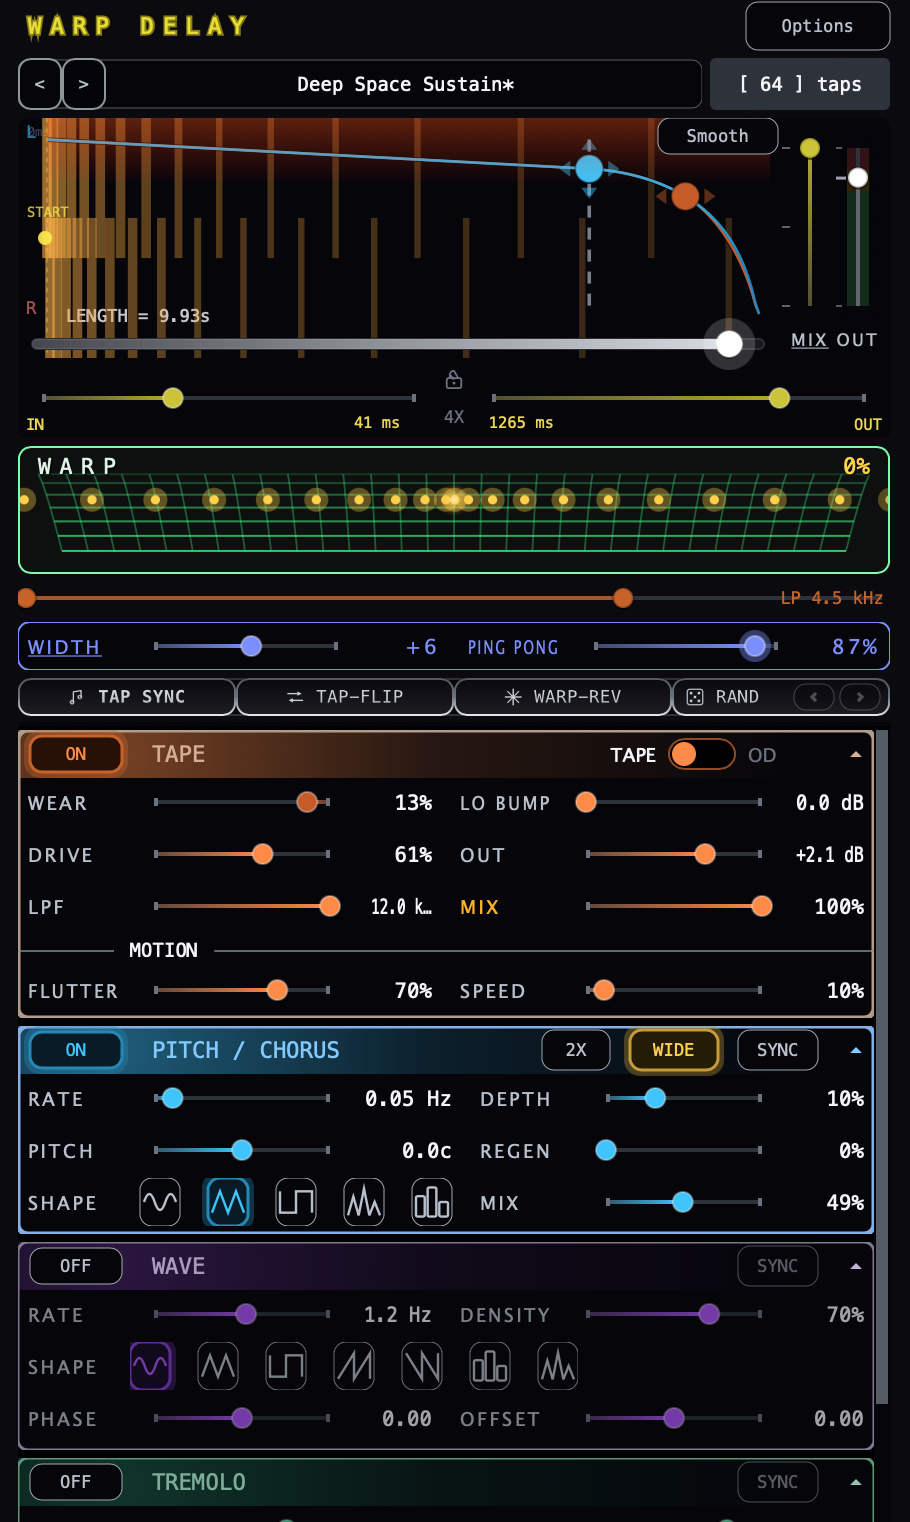Click the OUT delay time slider handle
910x1522 pixels.
pos(779,398)
